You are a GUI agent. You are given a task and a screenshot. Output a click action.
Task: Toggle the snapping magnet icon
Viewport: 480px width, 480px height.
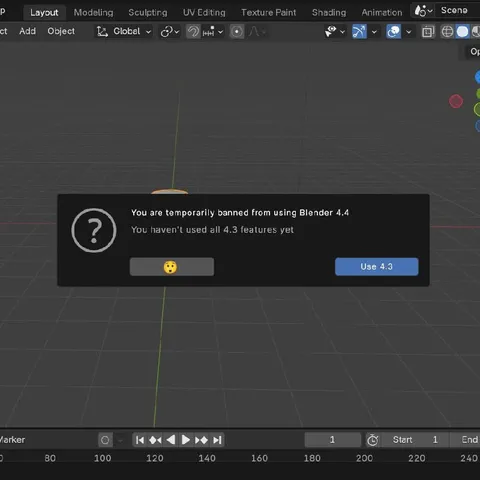[x=193, y=32]
